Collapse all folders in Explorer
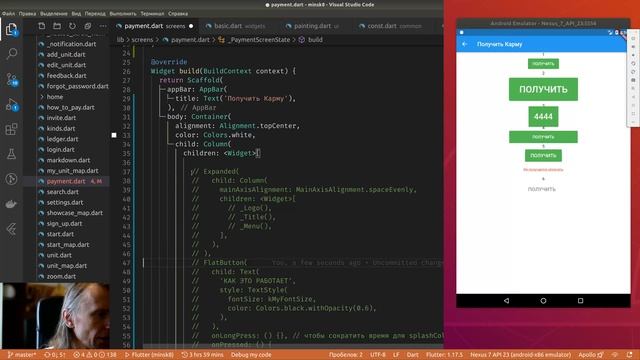 click(87, 26)
